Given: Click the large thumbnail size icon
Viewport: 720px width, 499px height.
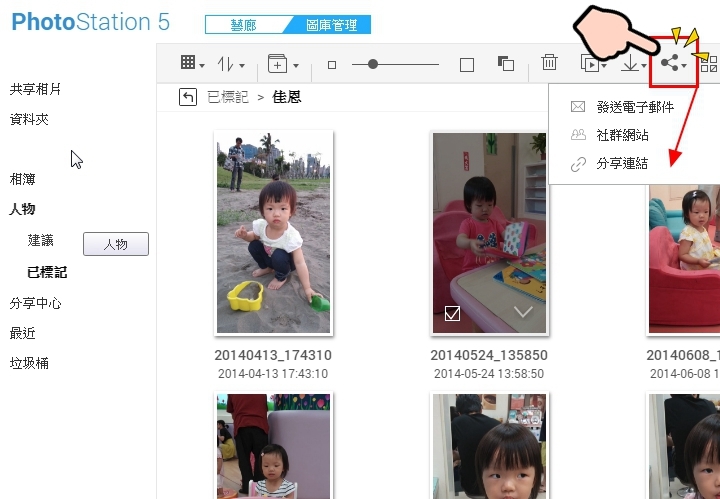Looking at the screenshot, I should pos(467,65).
